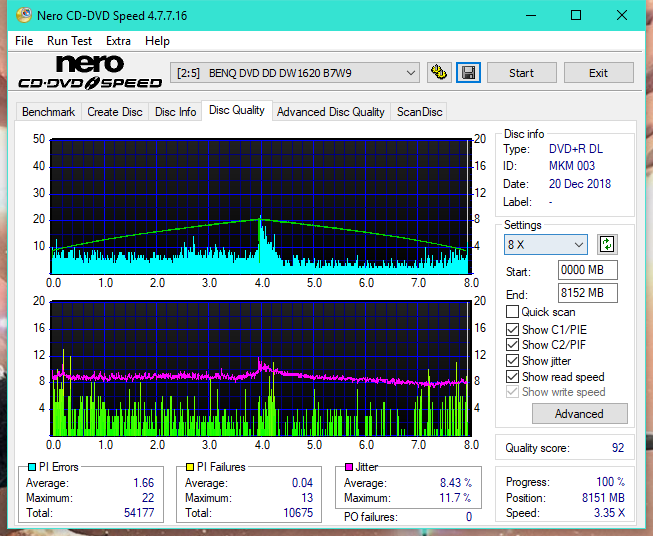Switch to the Advanced Disc Quality tab

331,112
